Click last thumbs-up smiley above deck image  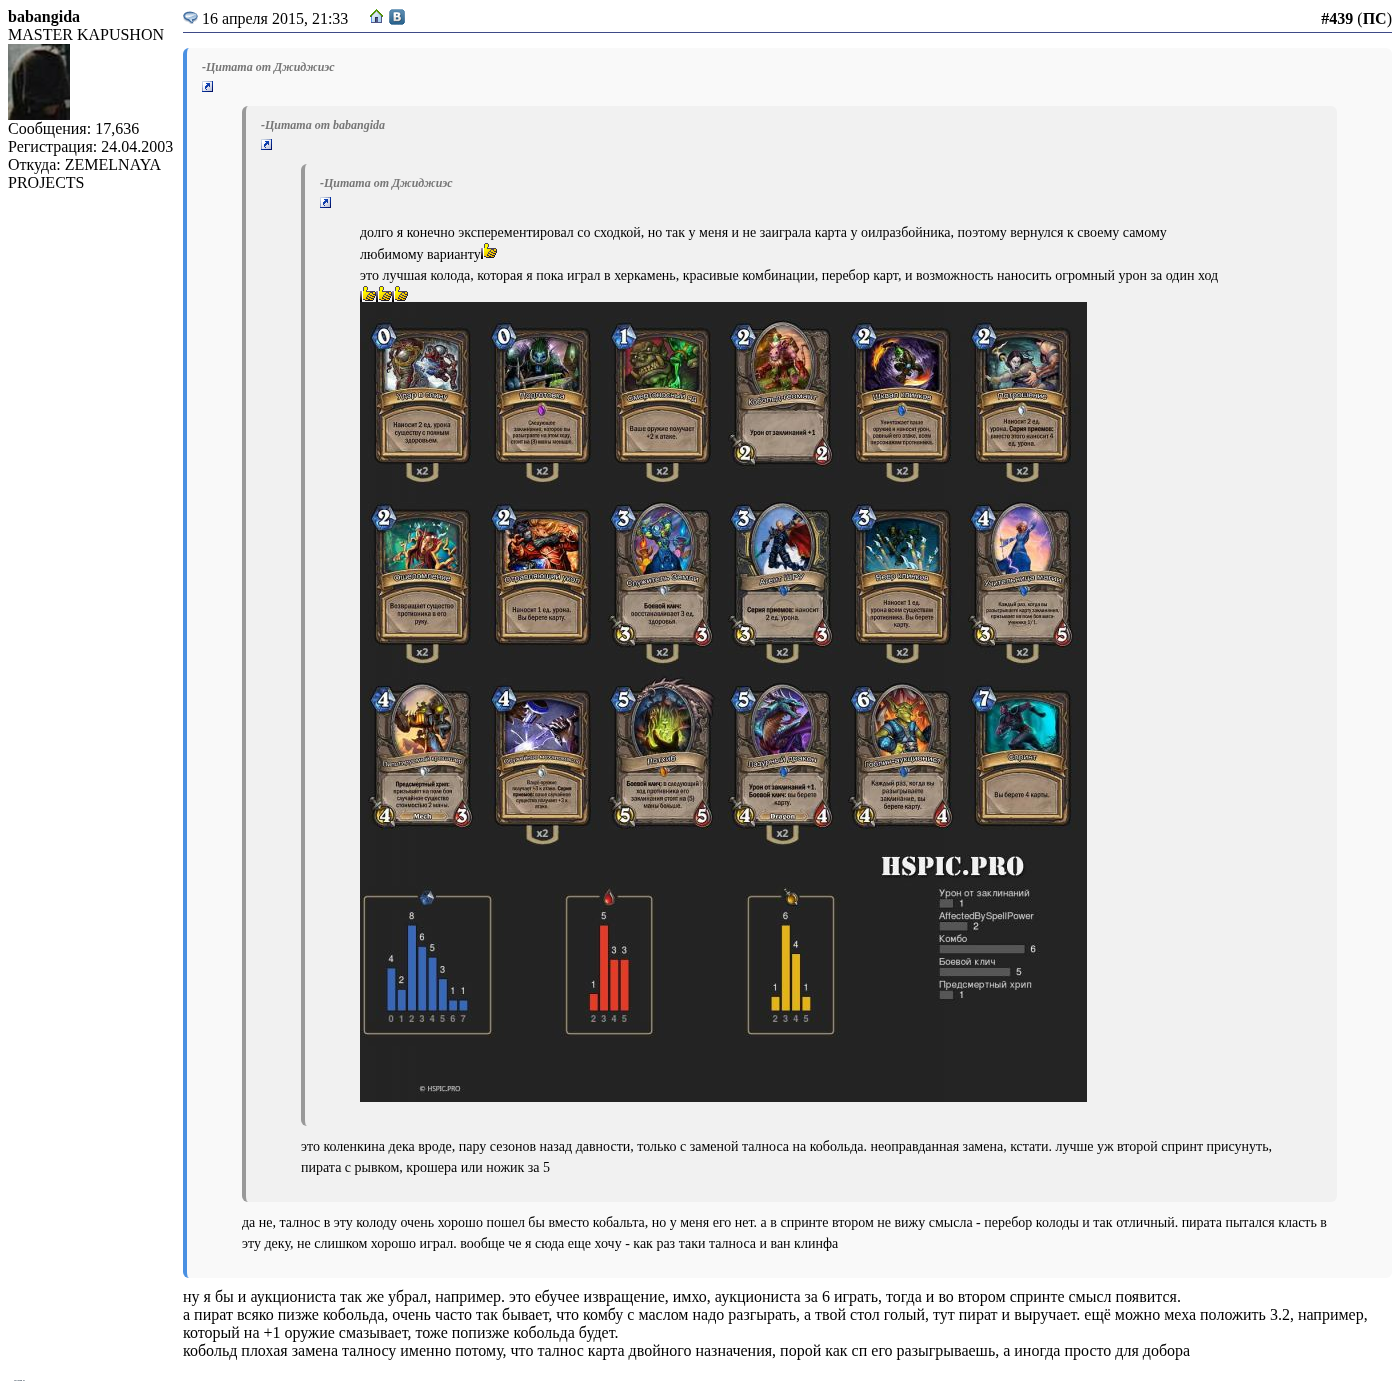[401, 294]
